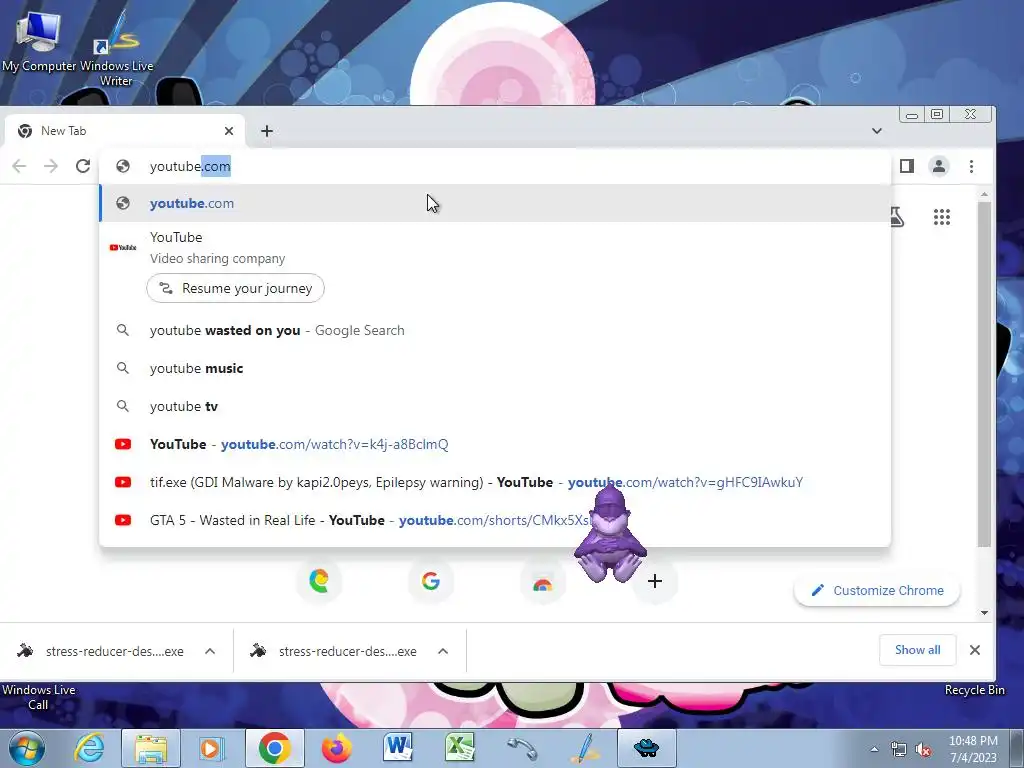Open the Google apps grid icon
This screenshot has height=768, width=1024.
click(941, 217)
